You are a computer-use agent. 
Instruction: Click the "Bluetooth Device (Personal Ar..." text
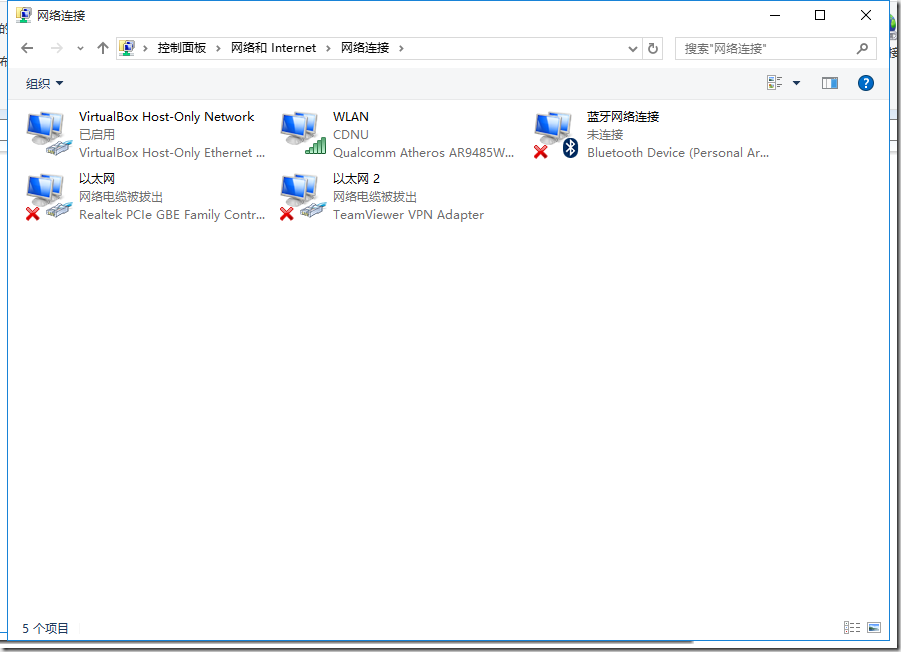(678, 153)
